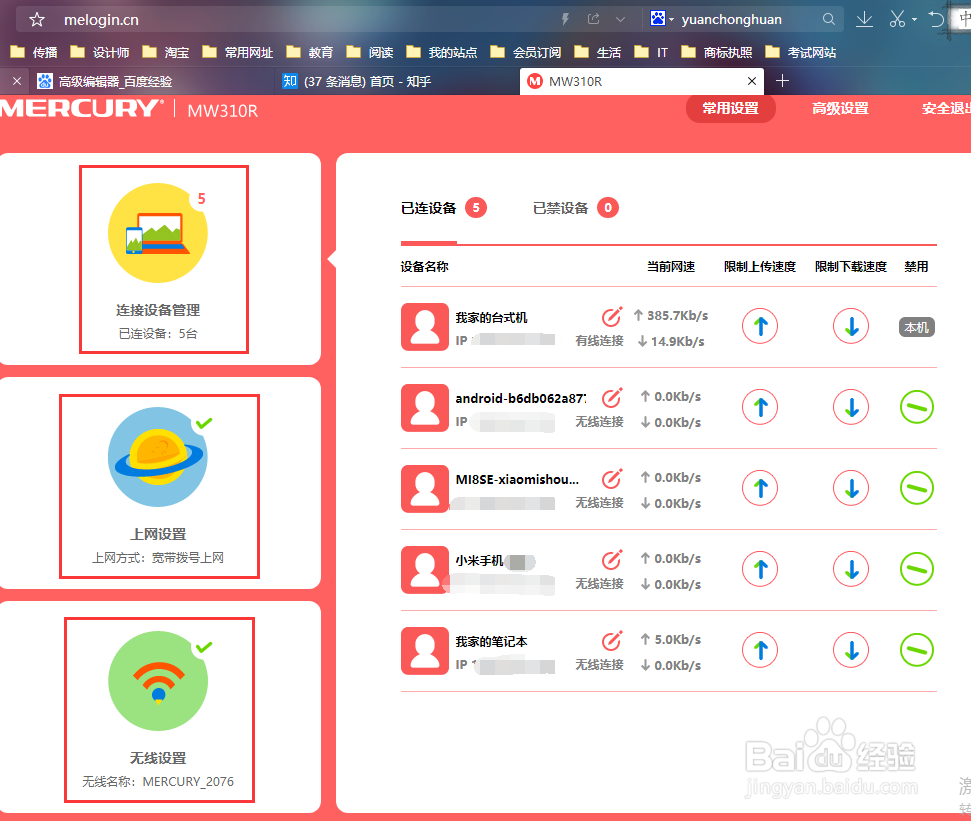Click 安全退出 to log out
Viewport: 971px width, 821px height.
(946, 109)
